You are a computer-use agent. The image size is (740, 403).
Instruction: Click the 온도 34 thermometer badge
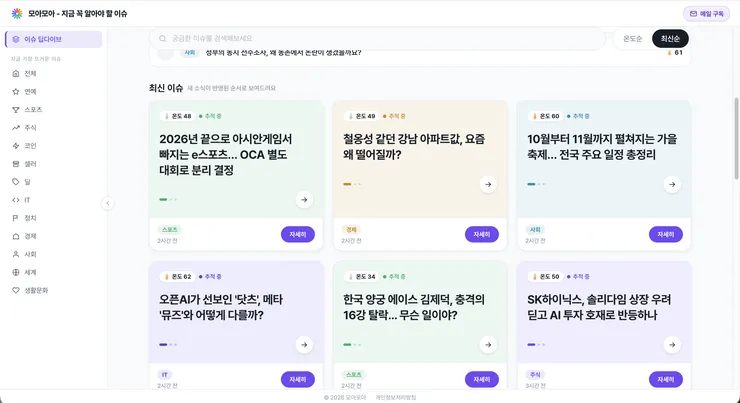(x=362, y=277)
